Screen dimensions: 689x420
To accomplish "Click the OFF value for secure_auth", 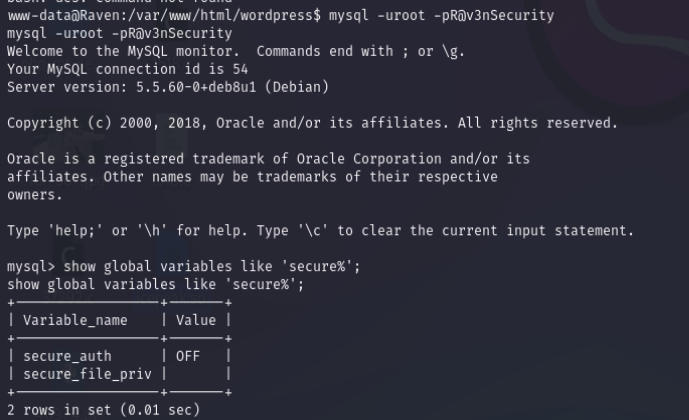I will pyautogui.click(x=188, y=356).
